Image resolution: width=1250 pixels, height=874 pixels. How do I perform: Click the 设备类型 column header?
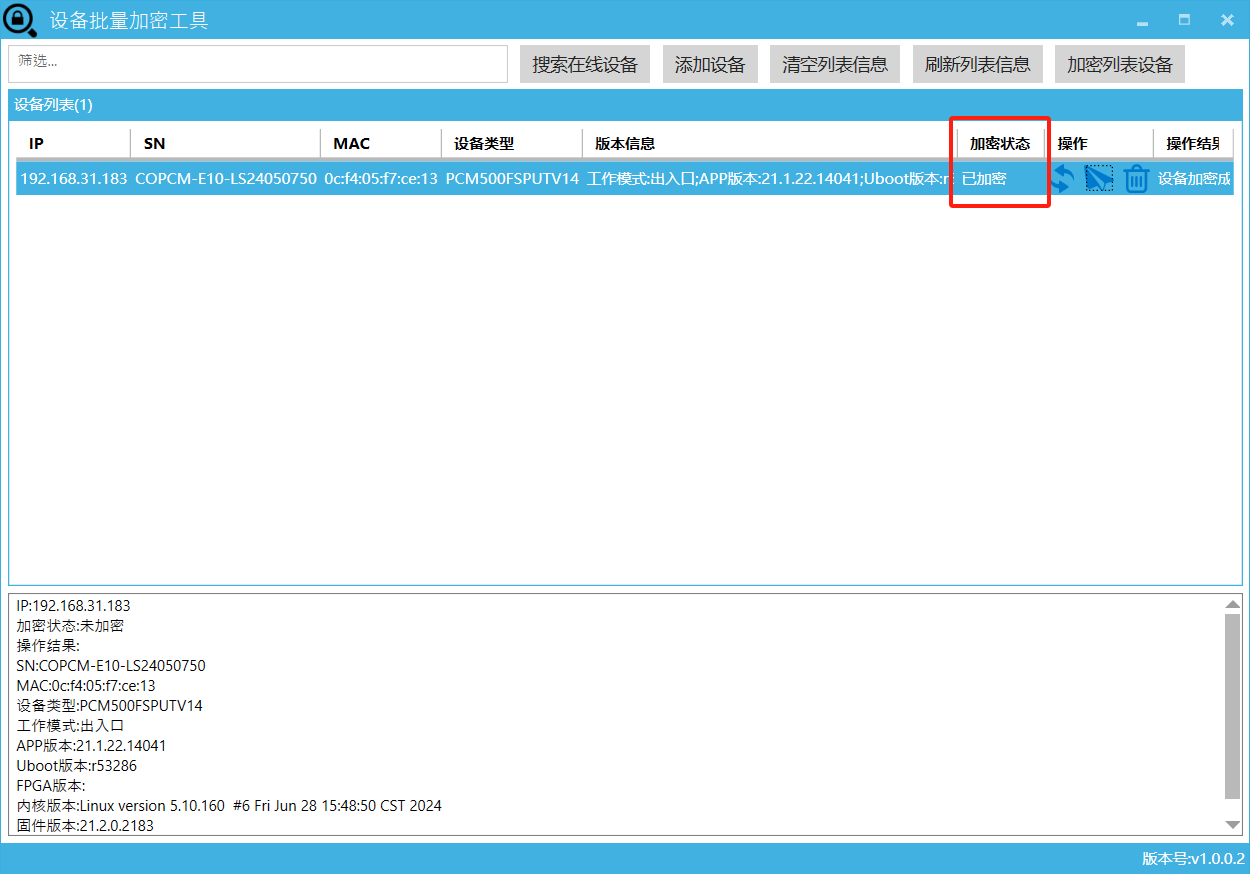512,144
